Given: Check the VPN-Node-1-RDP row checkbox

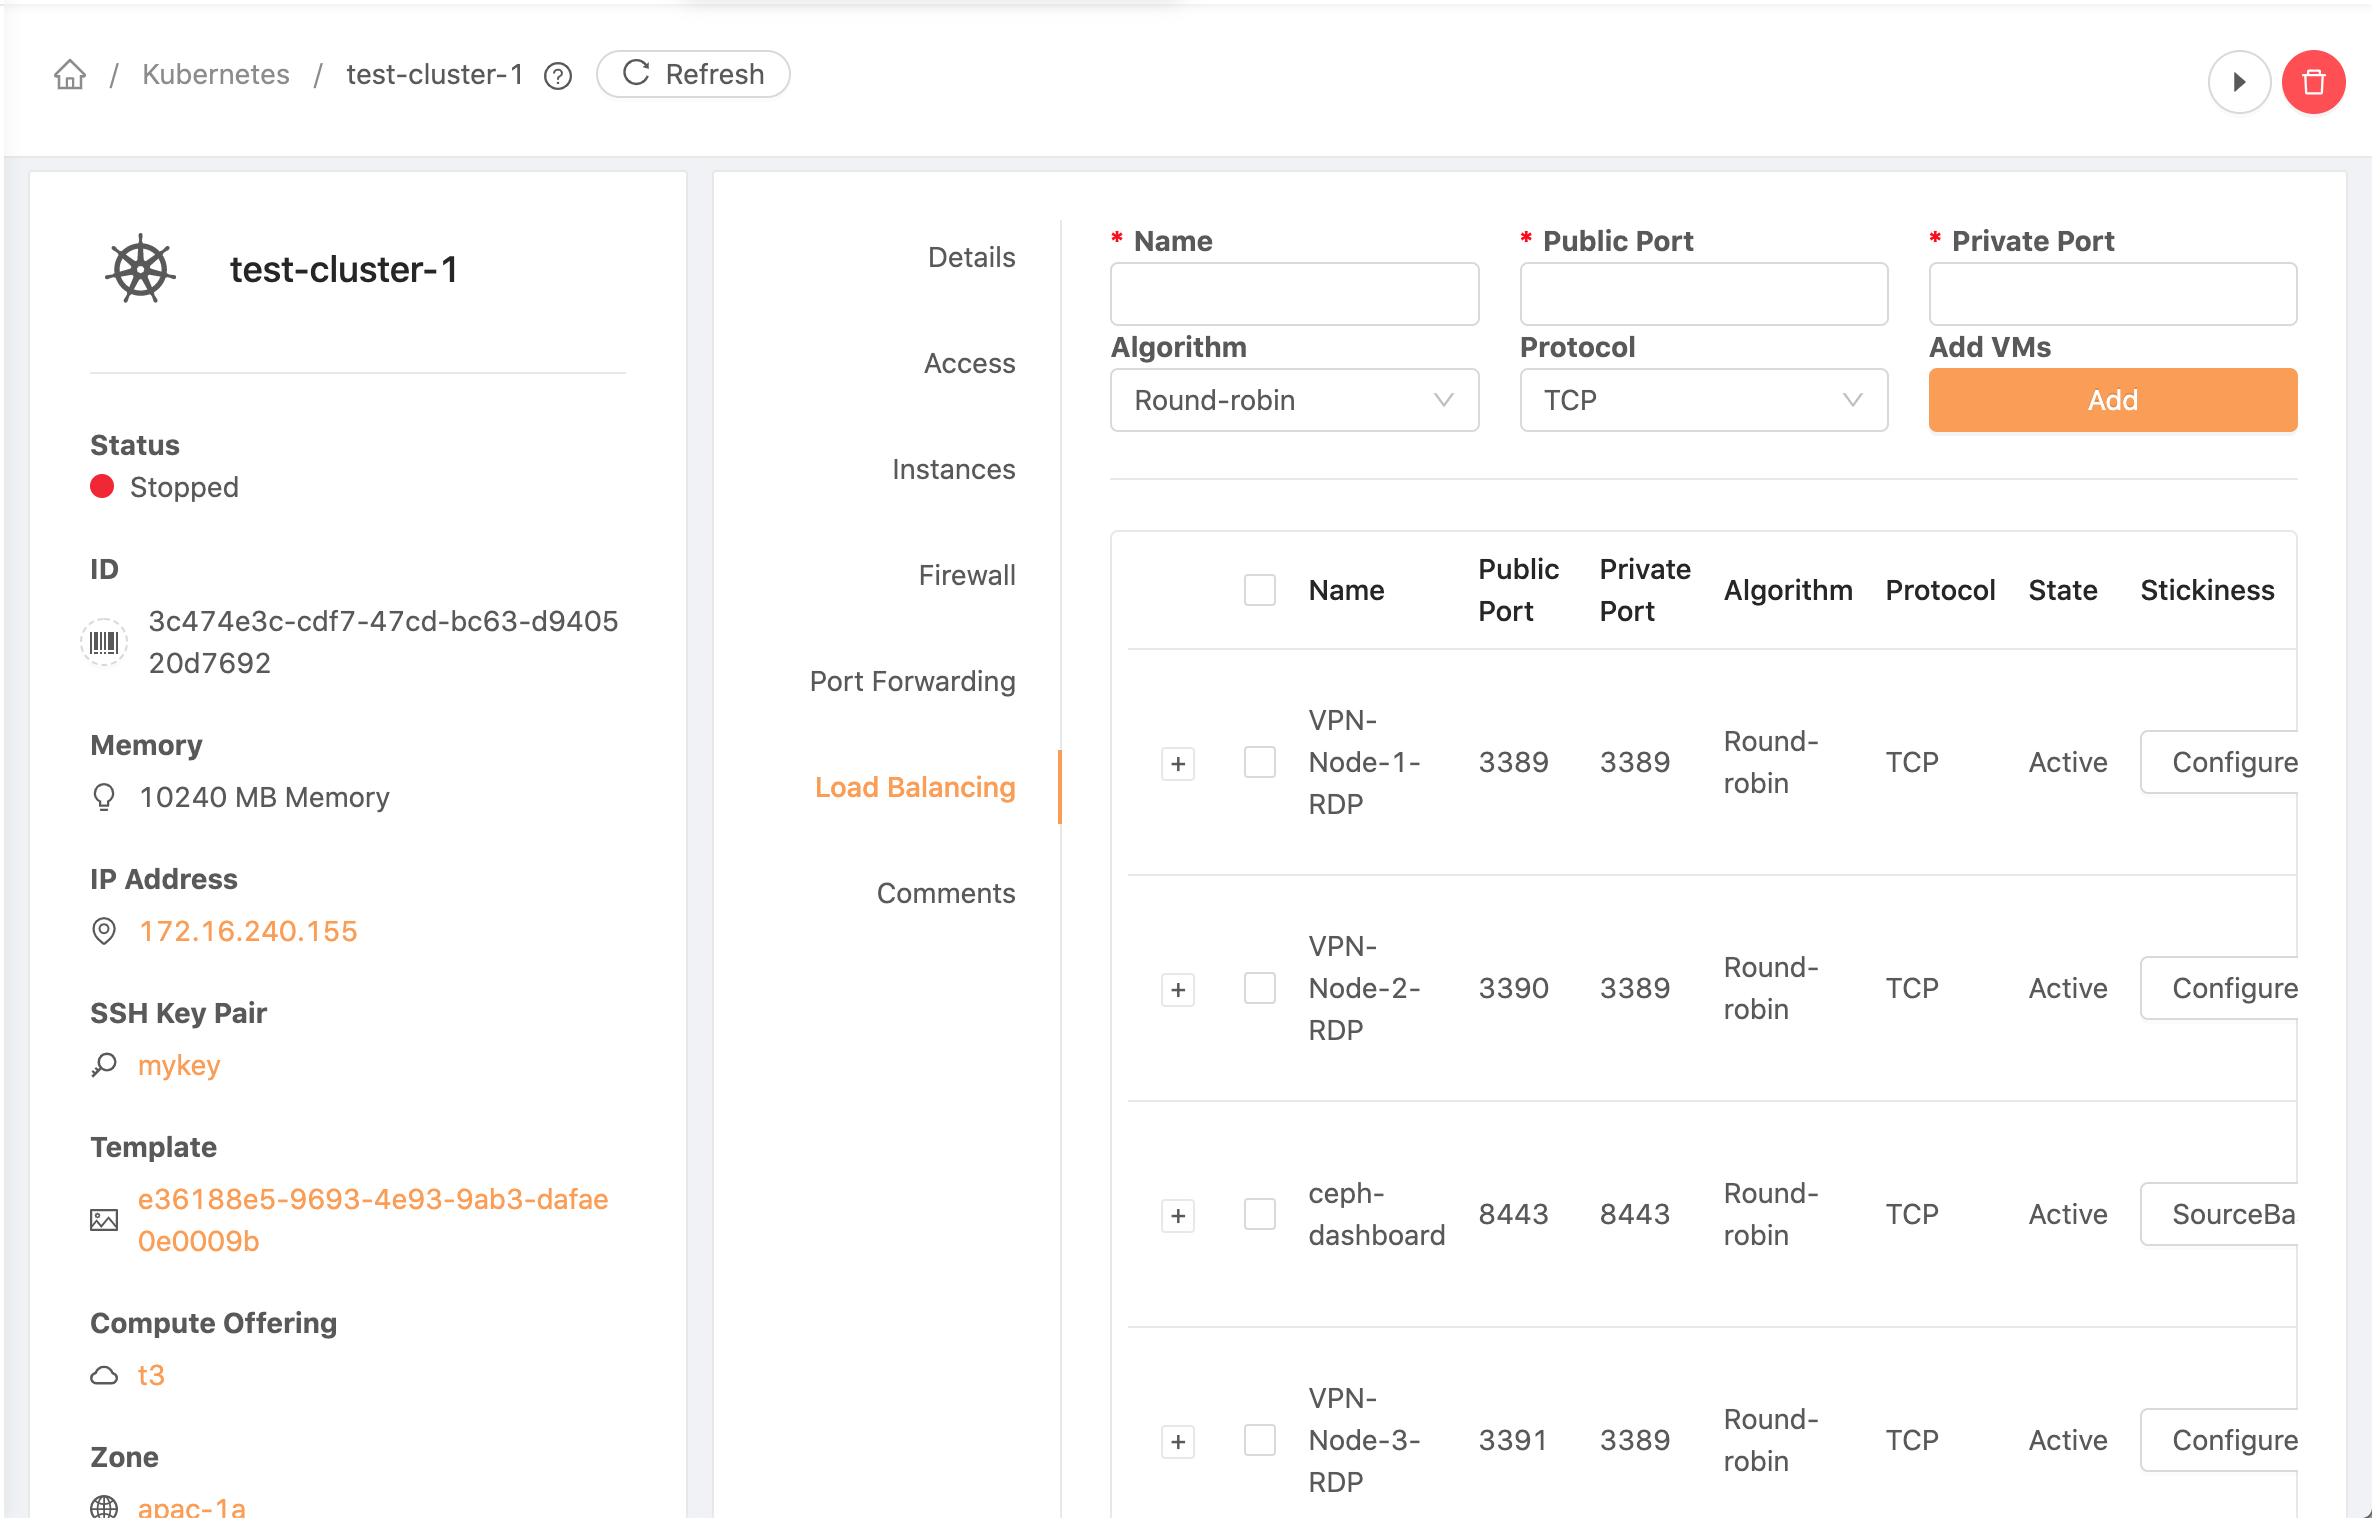Looking at the screenshot, I should 1259,763.
